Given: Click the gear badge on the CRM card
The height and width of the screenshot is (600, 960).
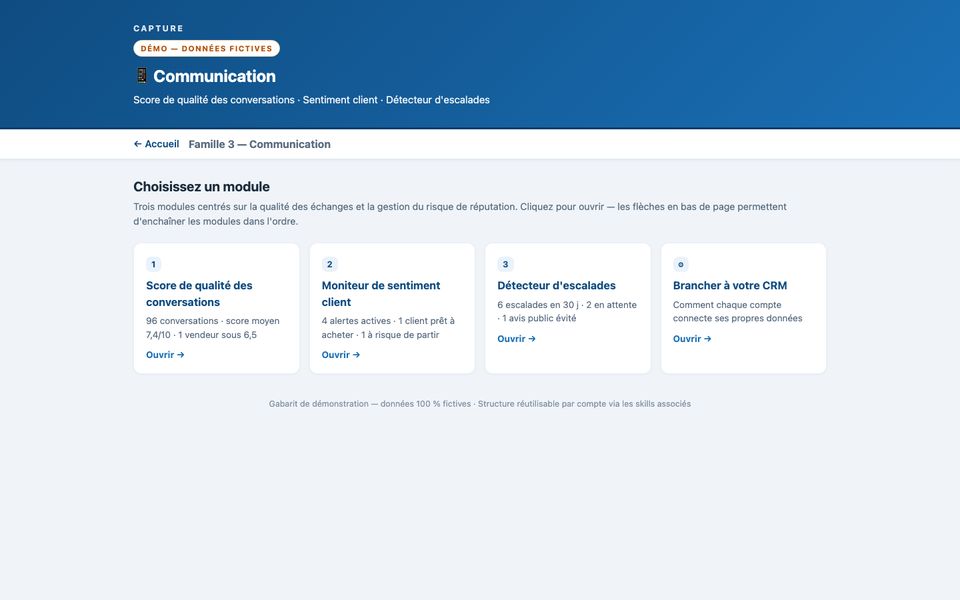Looking at the screenshot, I should 681,264.
